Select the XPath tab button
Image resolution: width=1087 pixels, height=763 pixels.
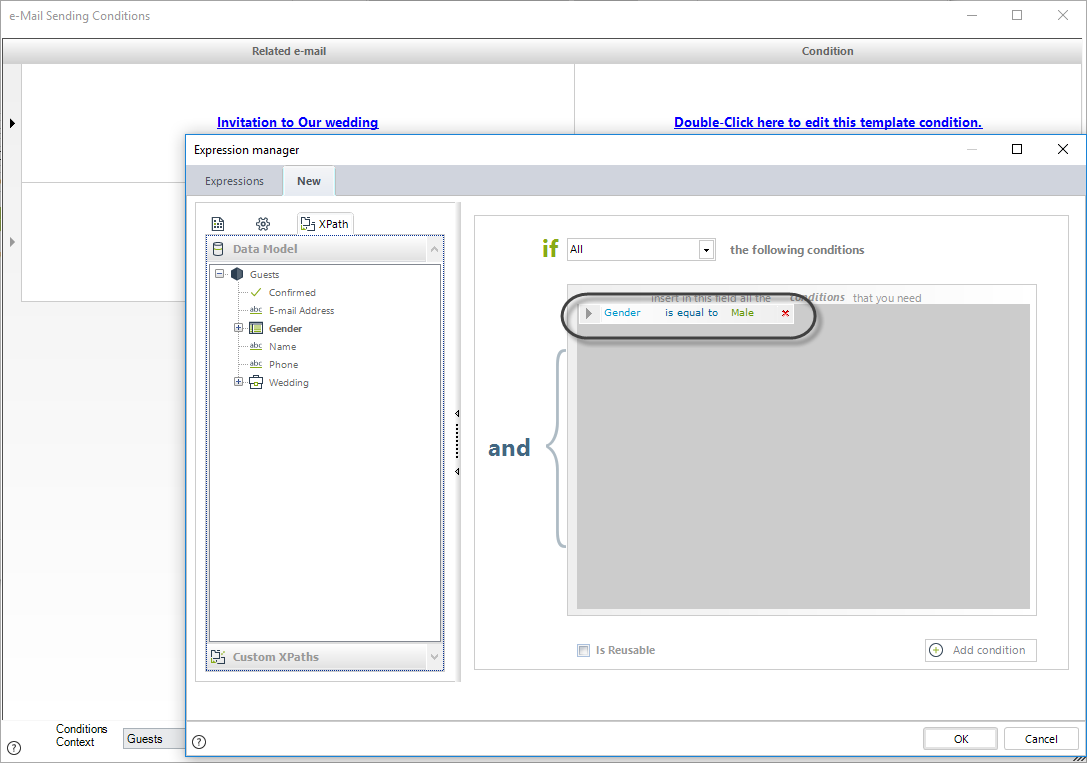[x=325, y=224]
